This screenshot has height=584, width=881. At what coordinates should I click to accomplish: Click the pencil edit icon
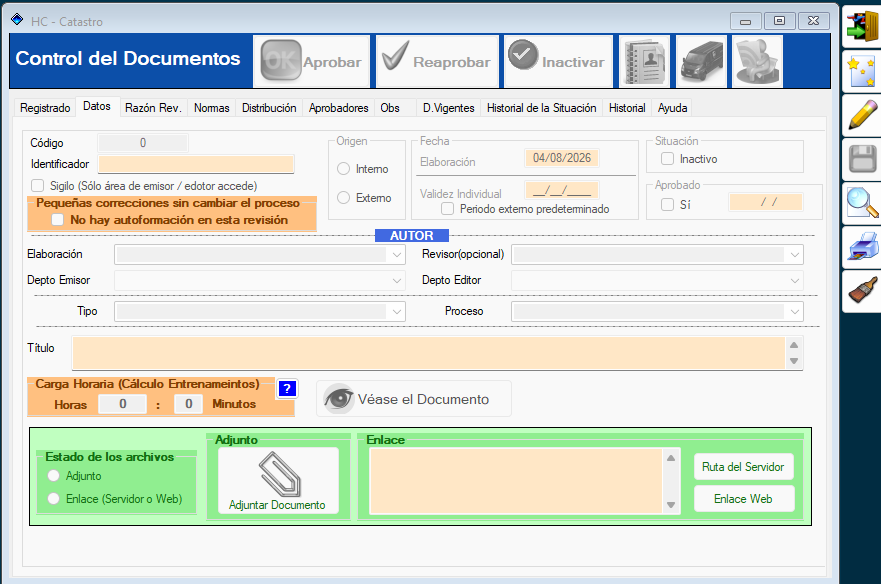863,115
